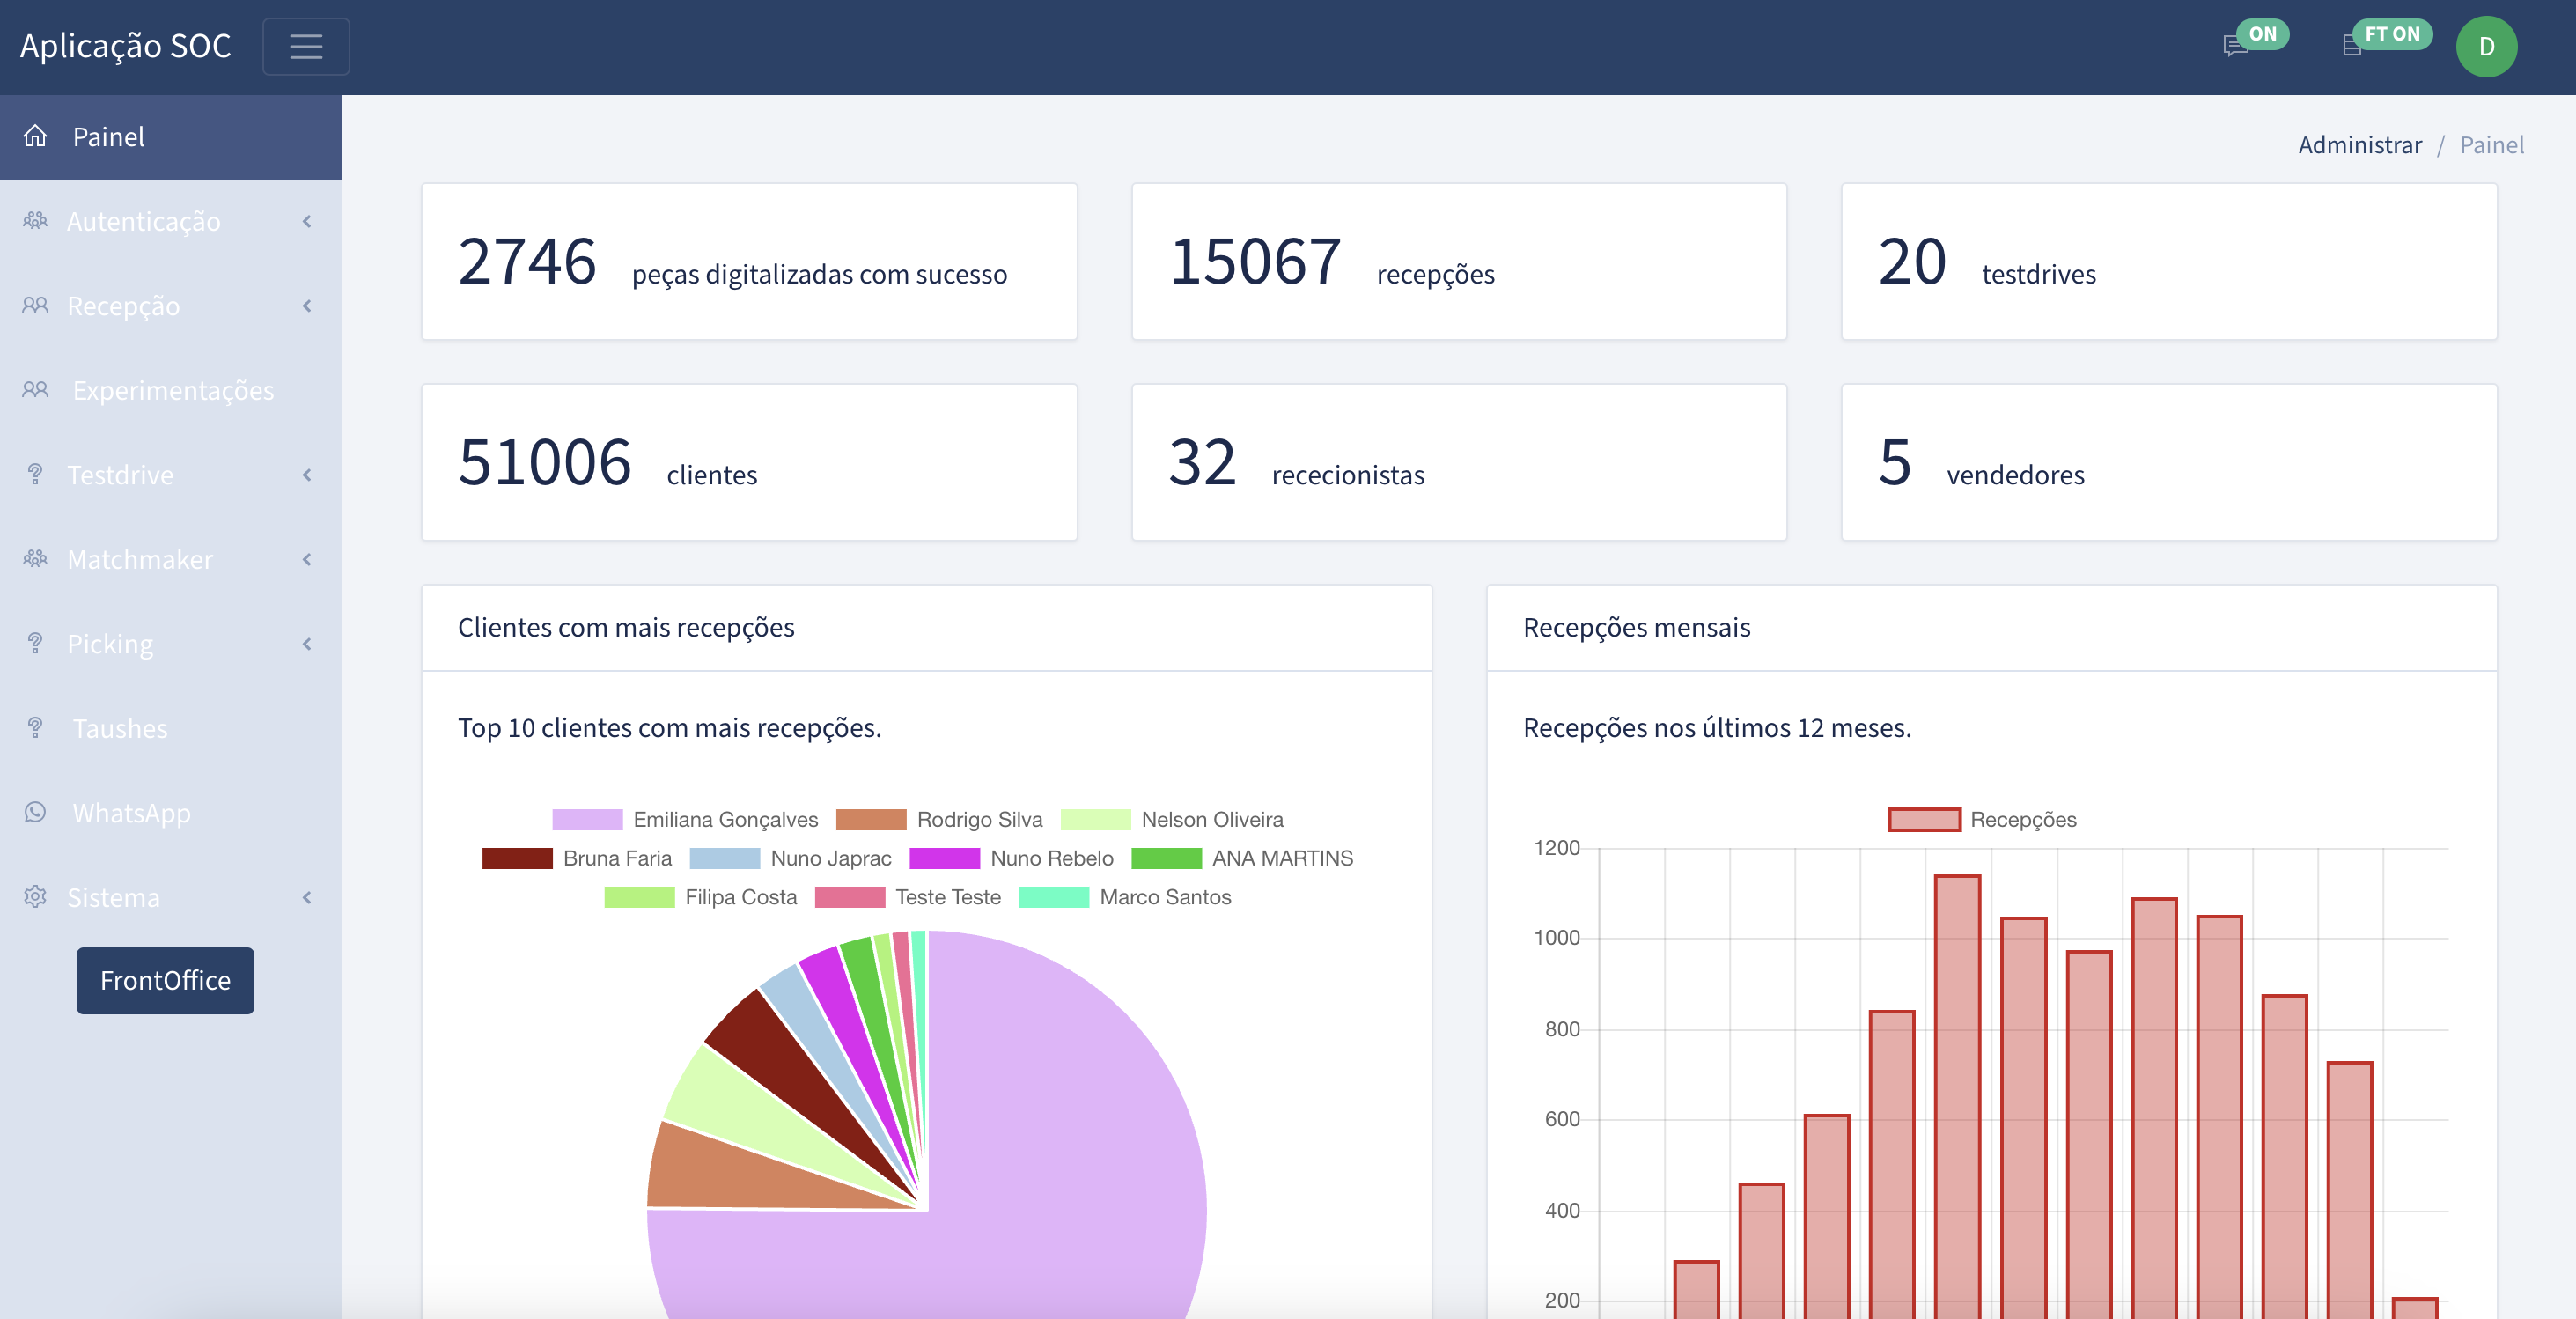Open the green D user avatar
The image size is (2576, 1319).
click(x=2486, y=46)
